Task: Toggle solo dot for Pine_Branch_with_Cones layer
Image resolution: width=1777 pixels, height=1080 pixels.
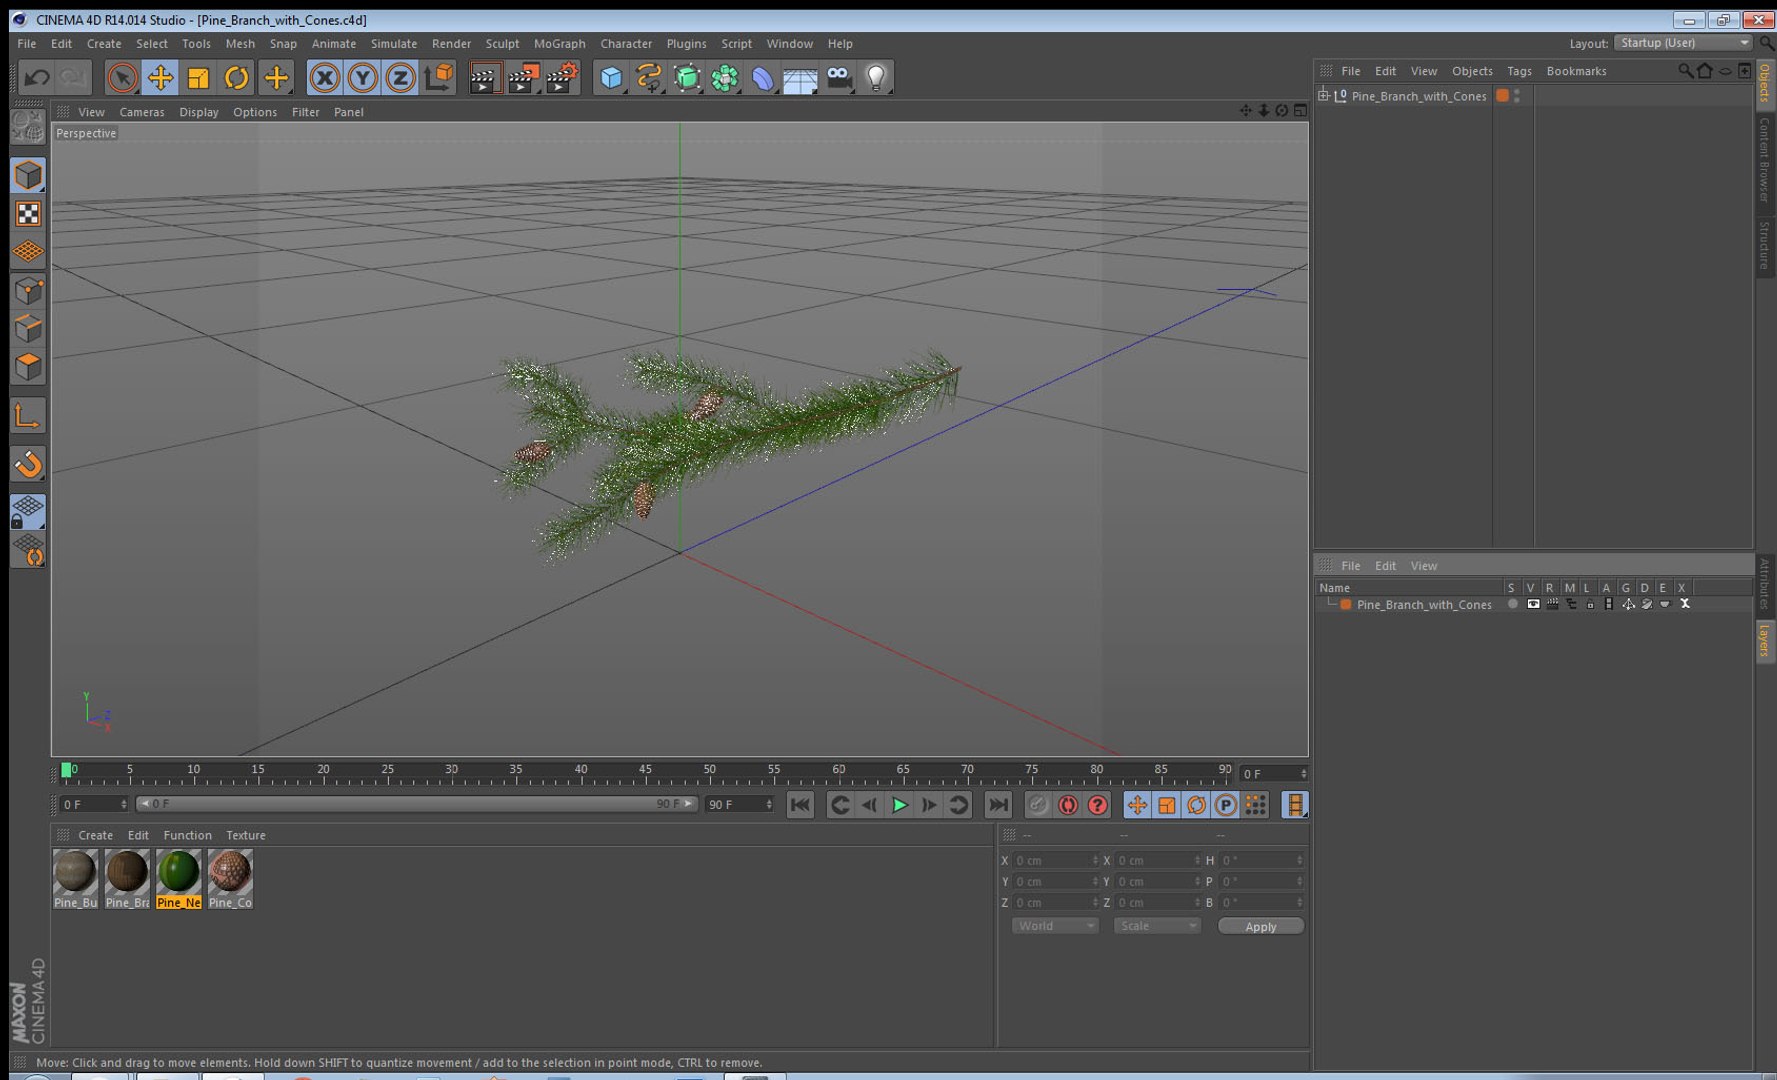Action: (x=1512, y=604)
